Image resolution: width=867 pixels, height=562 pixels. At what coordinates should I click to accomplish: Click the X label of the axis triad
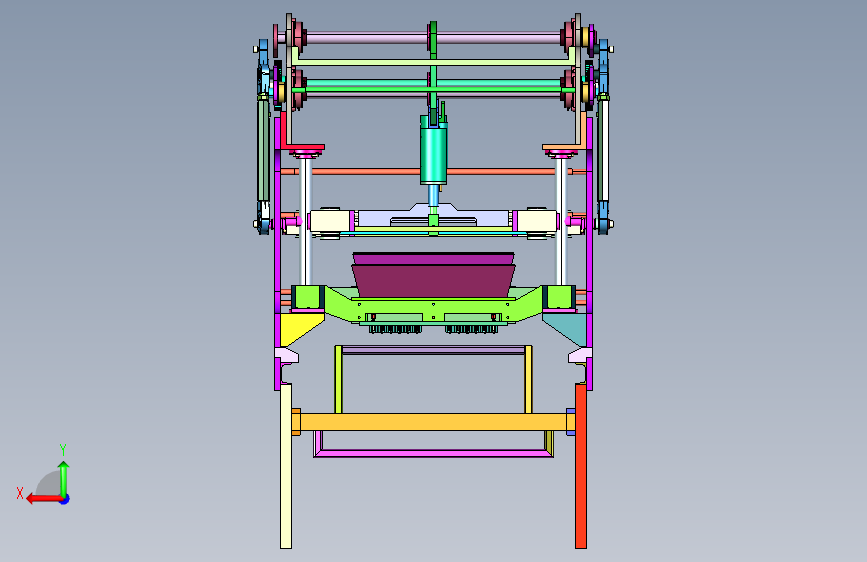point(20,493)
